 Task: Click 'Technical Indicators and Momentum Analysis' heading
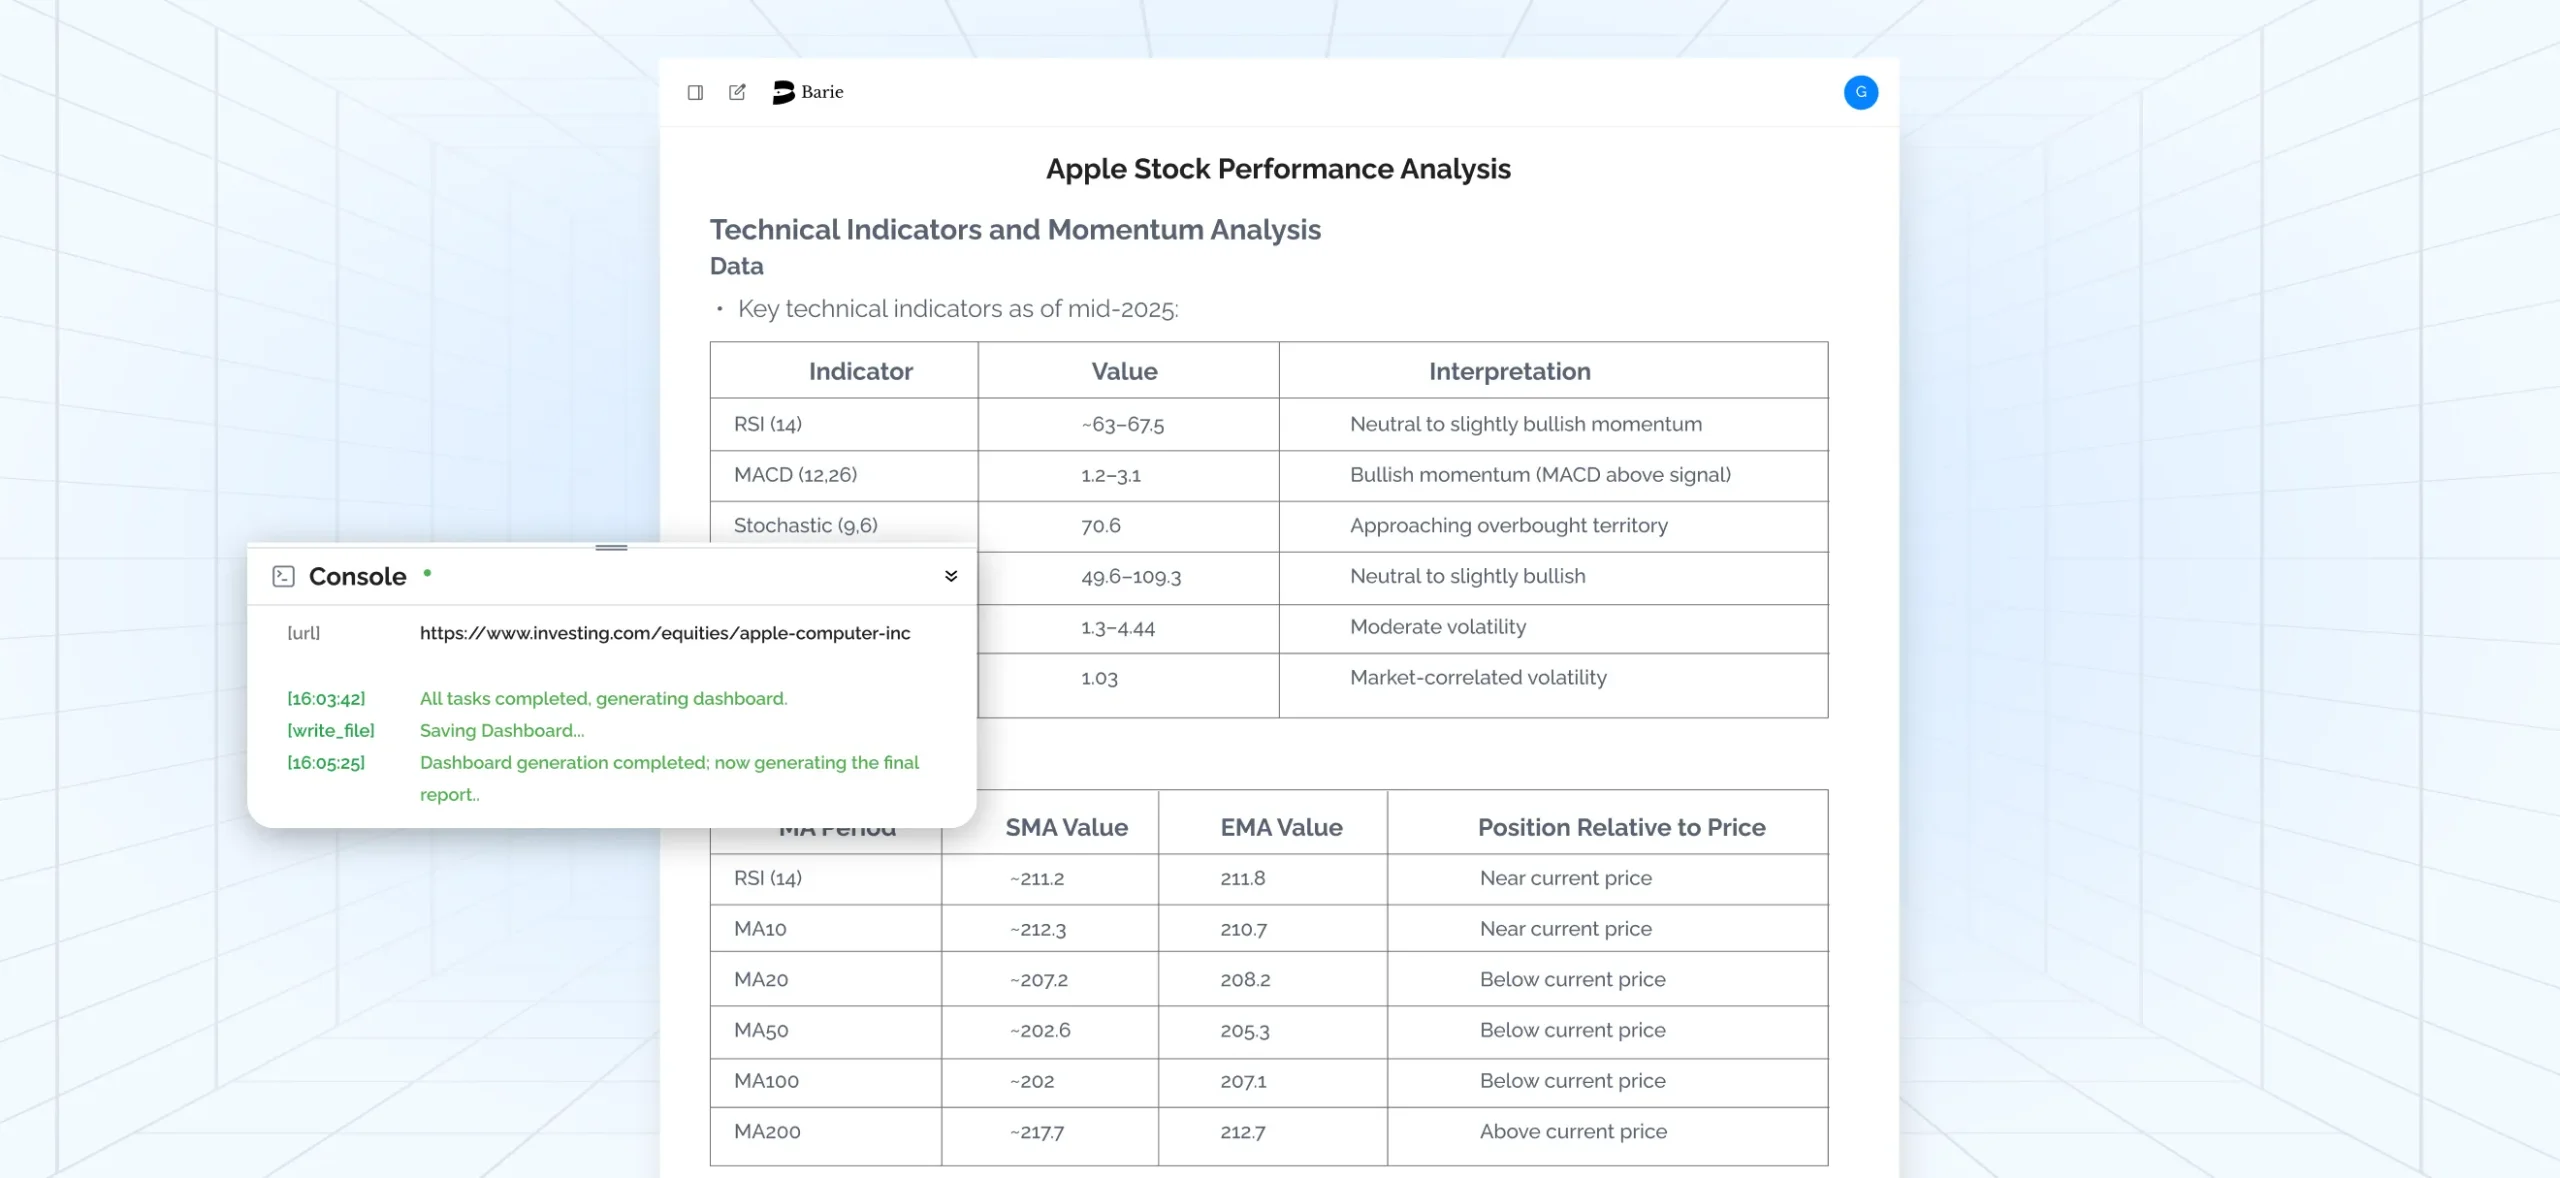[1015, 230]
